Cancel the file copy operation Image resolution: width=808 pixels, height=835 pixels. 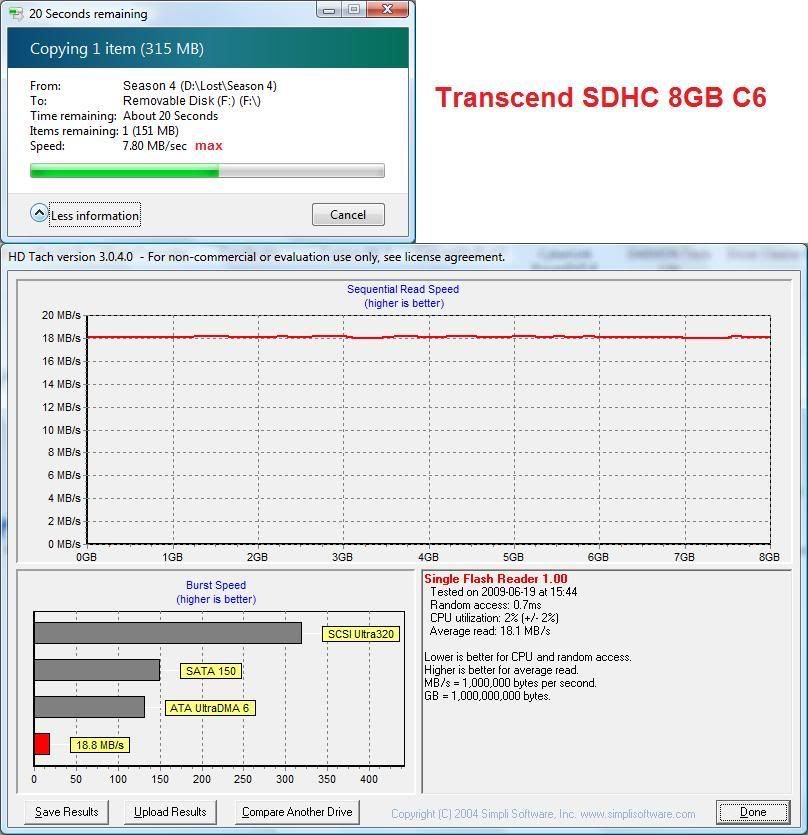347,214
